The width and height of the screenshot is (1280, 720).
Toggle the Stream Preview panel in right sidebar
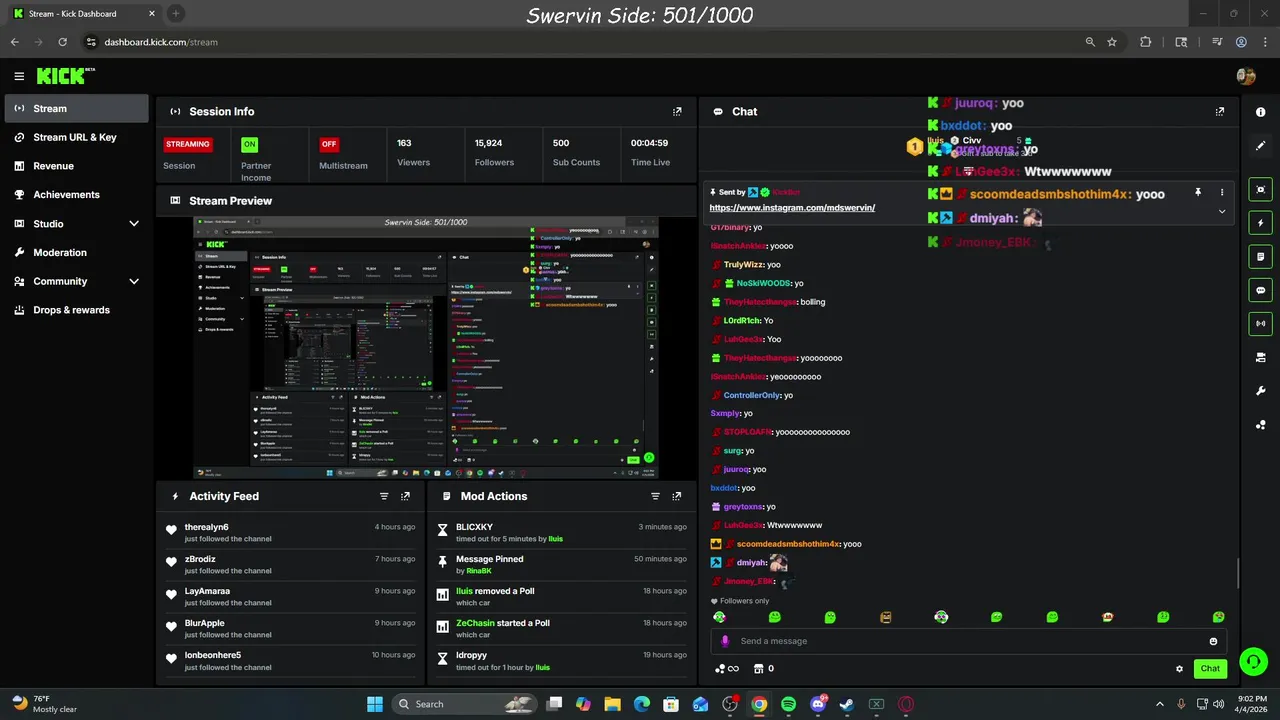tap(1261, 189)
